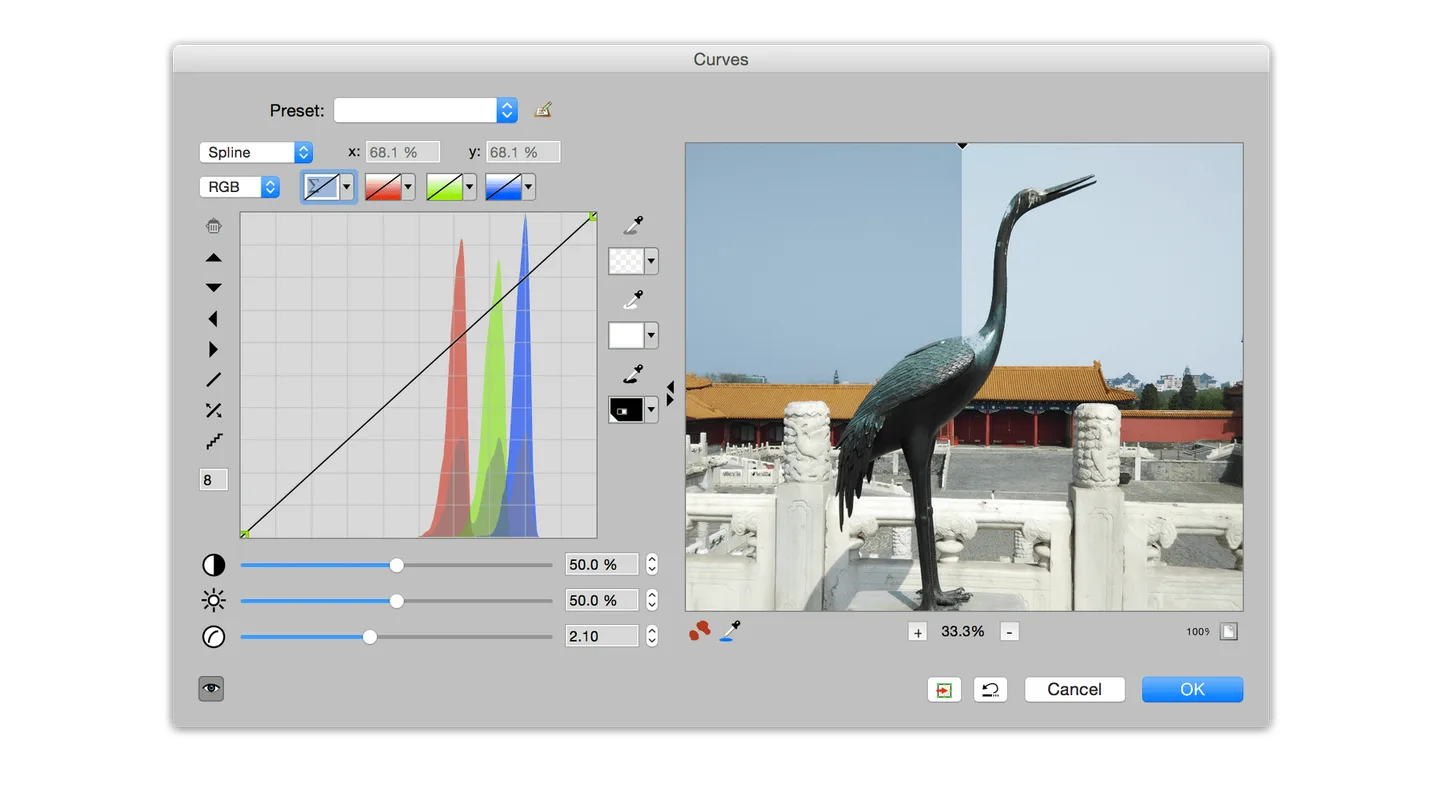Viewport: 1440px width, 800px height.
Task: Shift the curve point right with the right arrow
Action: [213, 349]
